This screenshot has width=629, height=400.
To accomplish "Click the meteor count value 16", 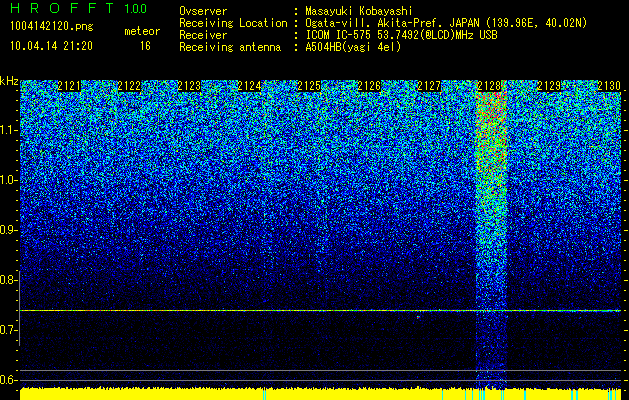I will pyautogui.click(x=145, y=46).
